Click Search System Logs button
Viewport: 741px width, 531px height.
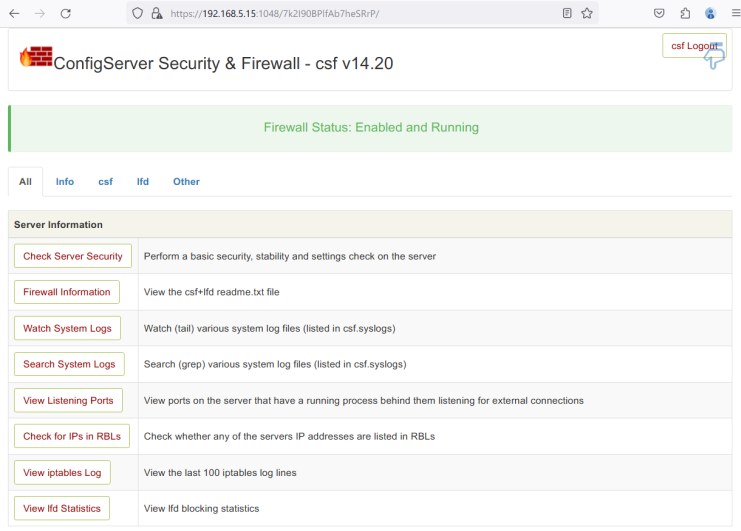point(69,364)
